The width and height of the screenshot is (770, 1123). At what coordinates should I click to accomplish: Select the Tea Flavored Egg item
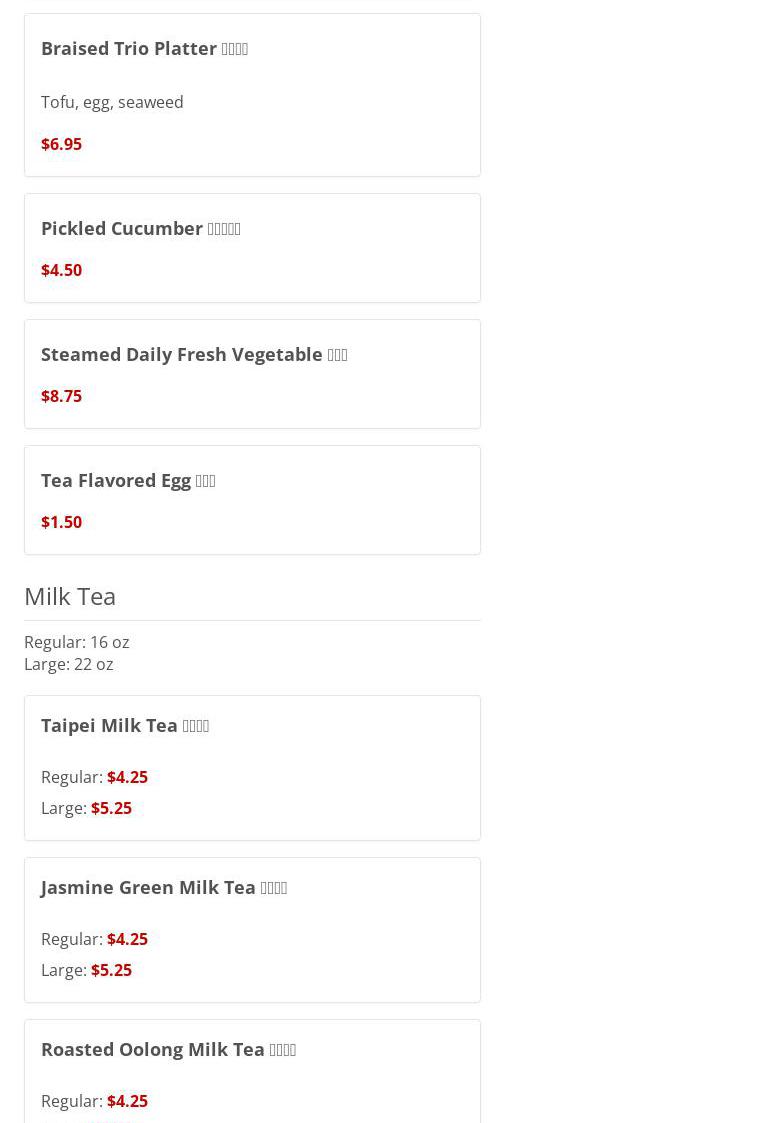(x=128, y=480)
